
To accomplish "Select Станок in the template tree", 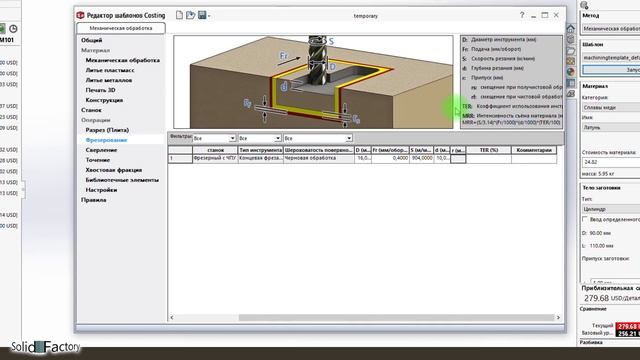I will tap(91, 110).
